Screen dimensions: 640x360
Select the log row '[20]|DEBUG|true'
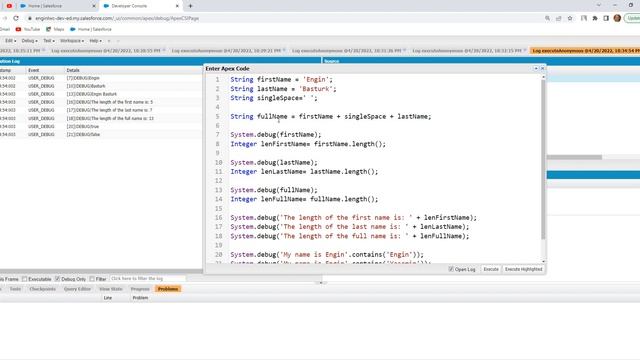(101, 127)
